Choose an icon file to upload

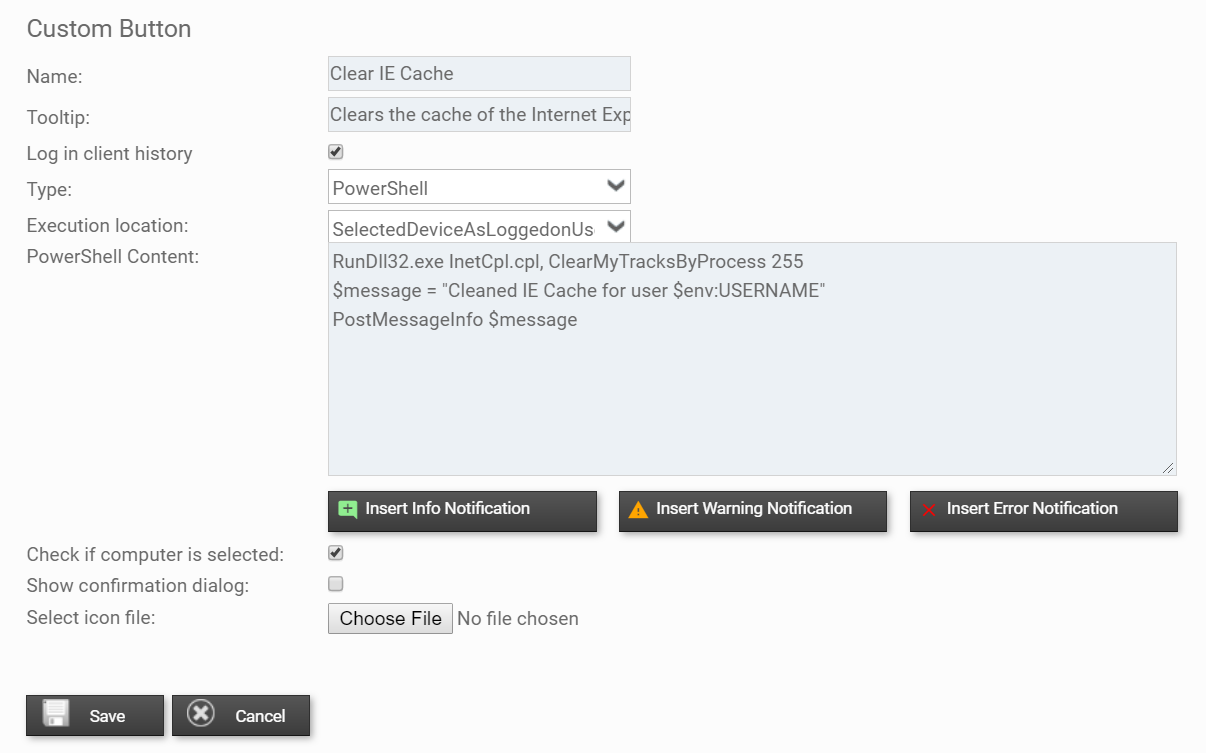pyautogui.click(x=390, y=618)
